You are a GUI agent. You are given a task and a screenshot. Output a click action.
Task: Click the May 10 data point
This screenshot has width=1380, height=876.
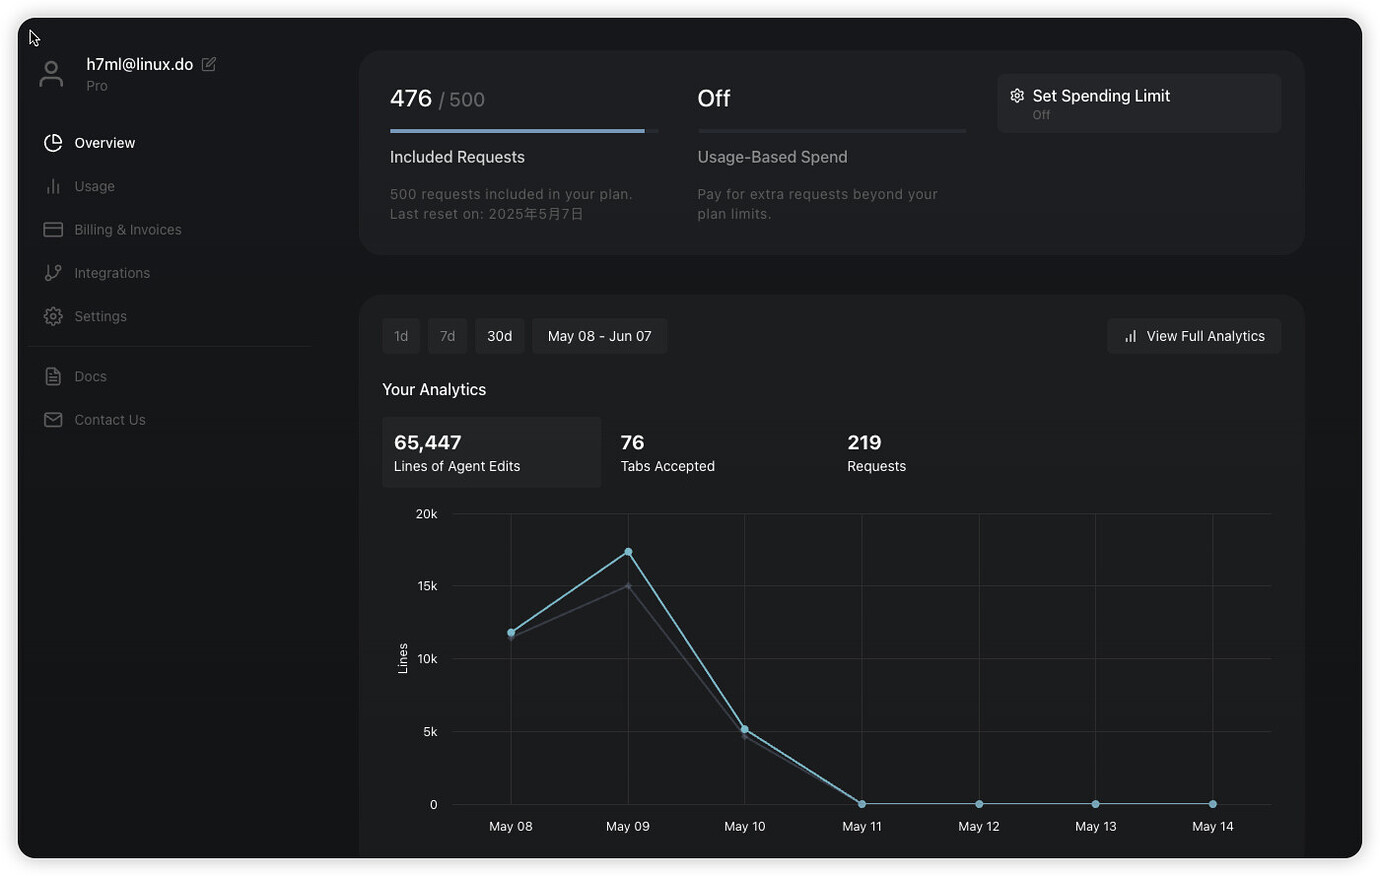coord(745,729)
